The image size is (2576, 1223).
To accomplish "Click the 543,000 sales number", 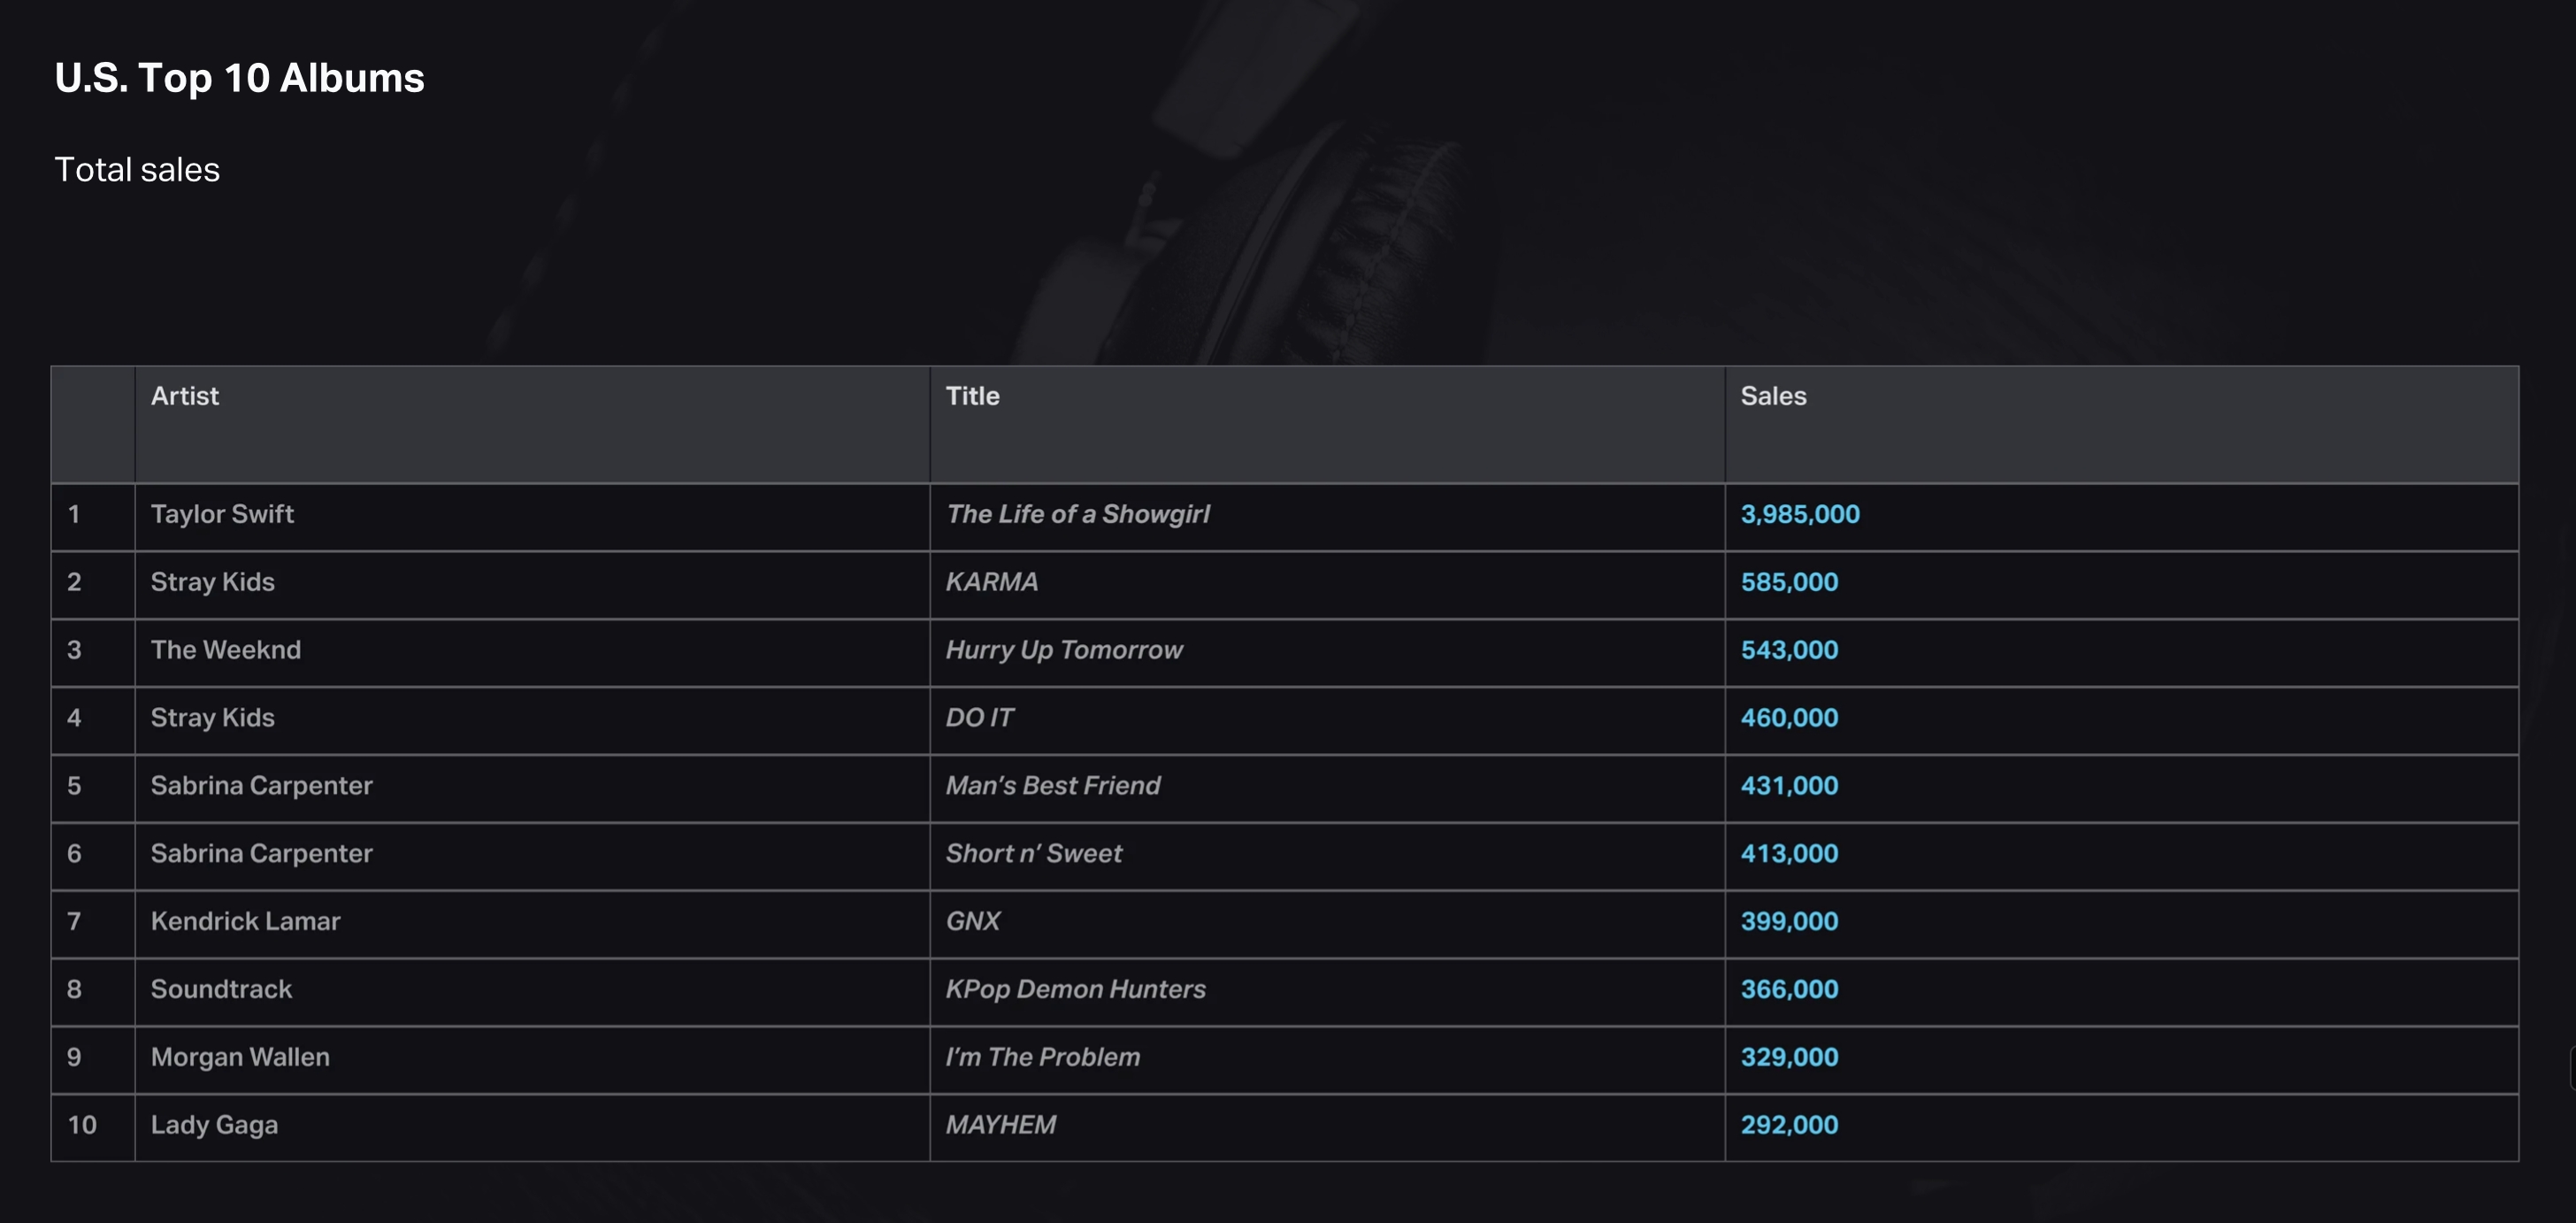I will (x=1788, y=650).
